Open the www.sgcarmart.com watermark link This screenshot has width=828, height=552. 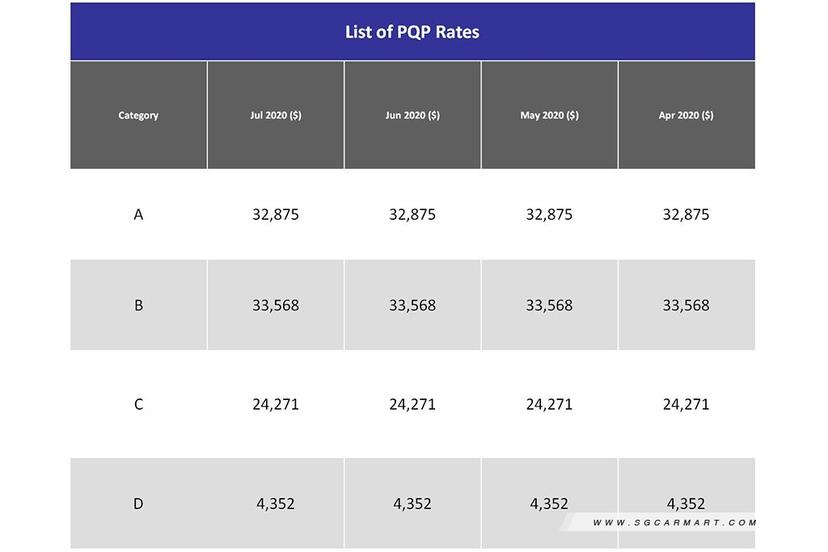click(674, 523)
